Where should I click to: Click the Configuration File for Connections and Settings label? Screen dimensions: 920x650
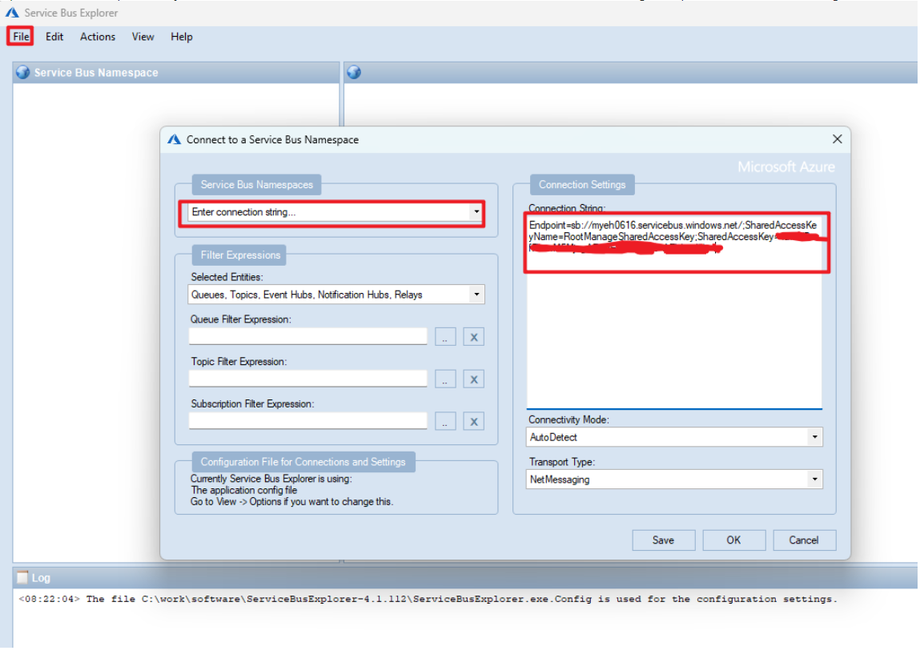pos(303,462)
